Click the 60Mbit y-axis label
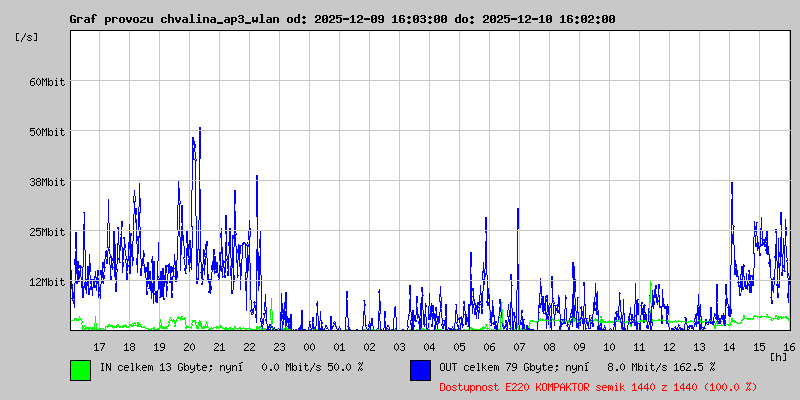 (47, 82)
